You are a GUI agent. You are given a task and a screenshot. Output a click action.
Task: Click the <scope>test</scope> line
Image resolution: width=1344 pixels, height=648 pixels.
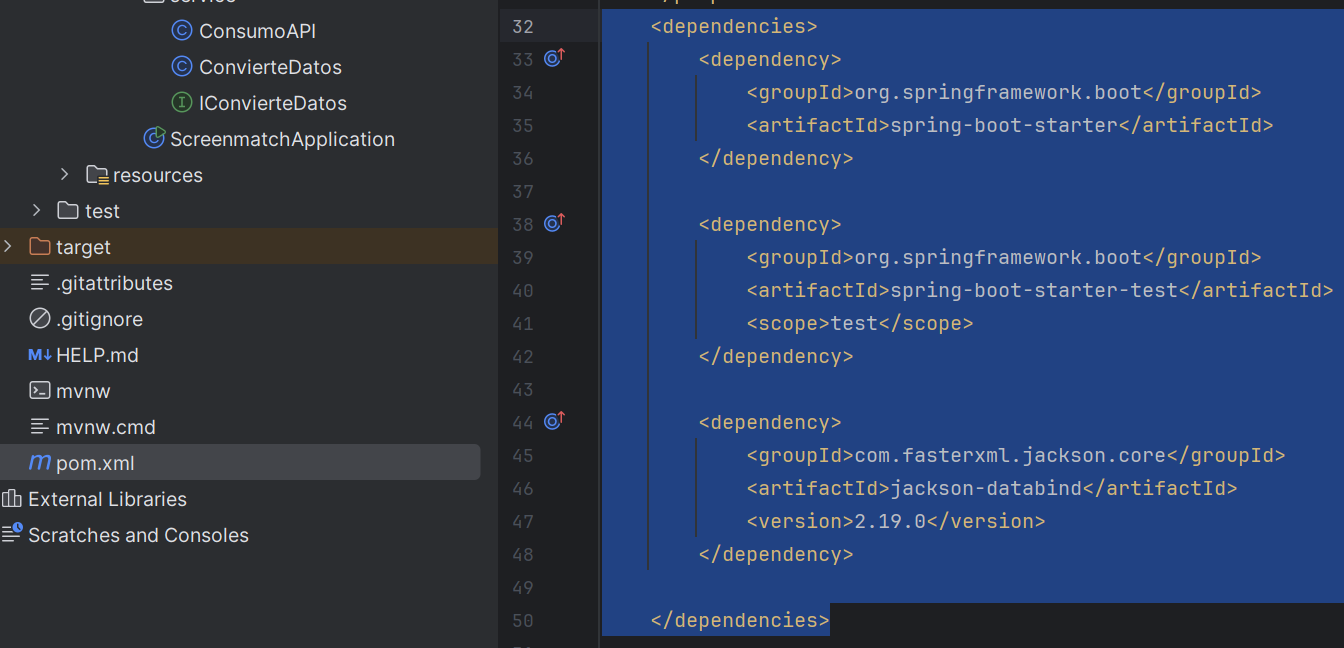[860, 323]
